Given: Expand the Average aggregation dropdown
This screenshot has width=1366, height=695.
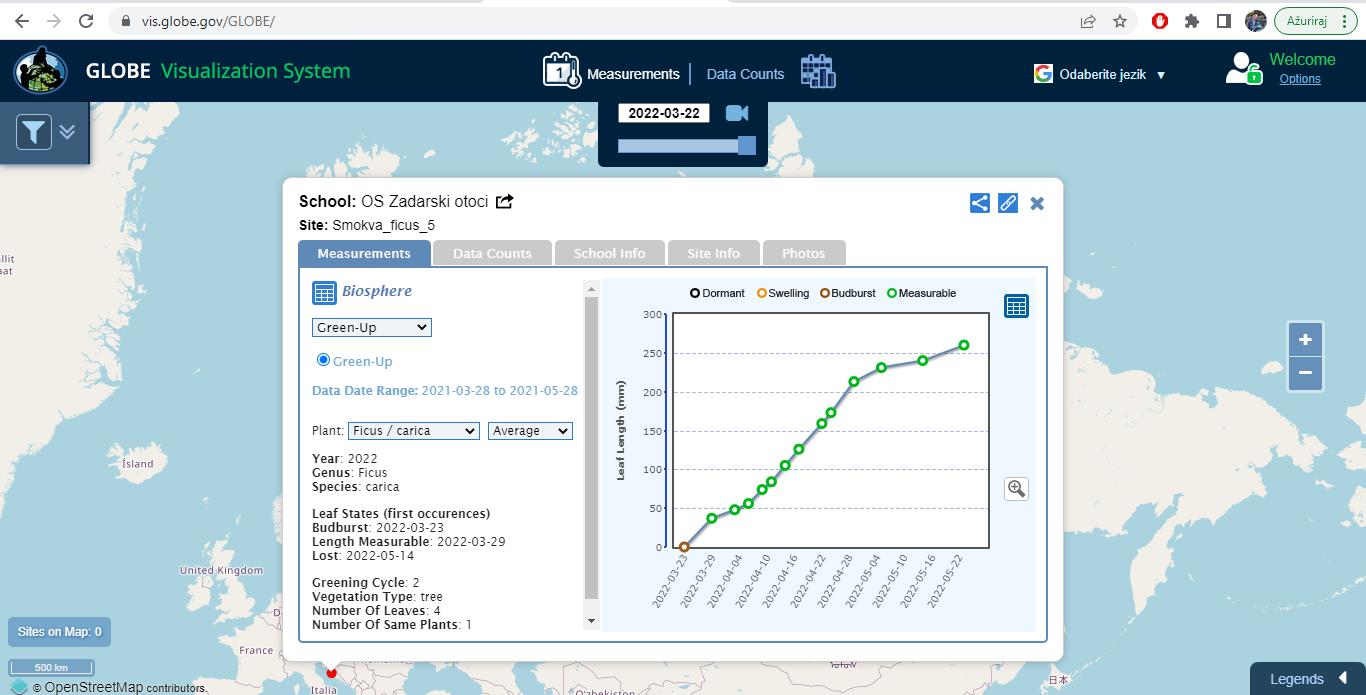Looking at the screenshot, I should tap(530, 431).
